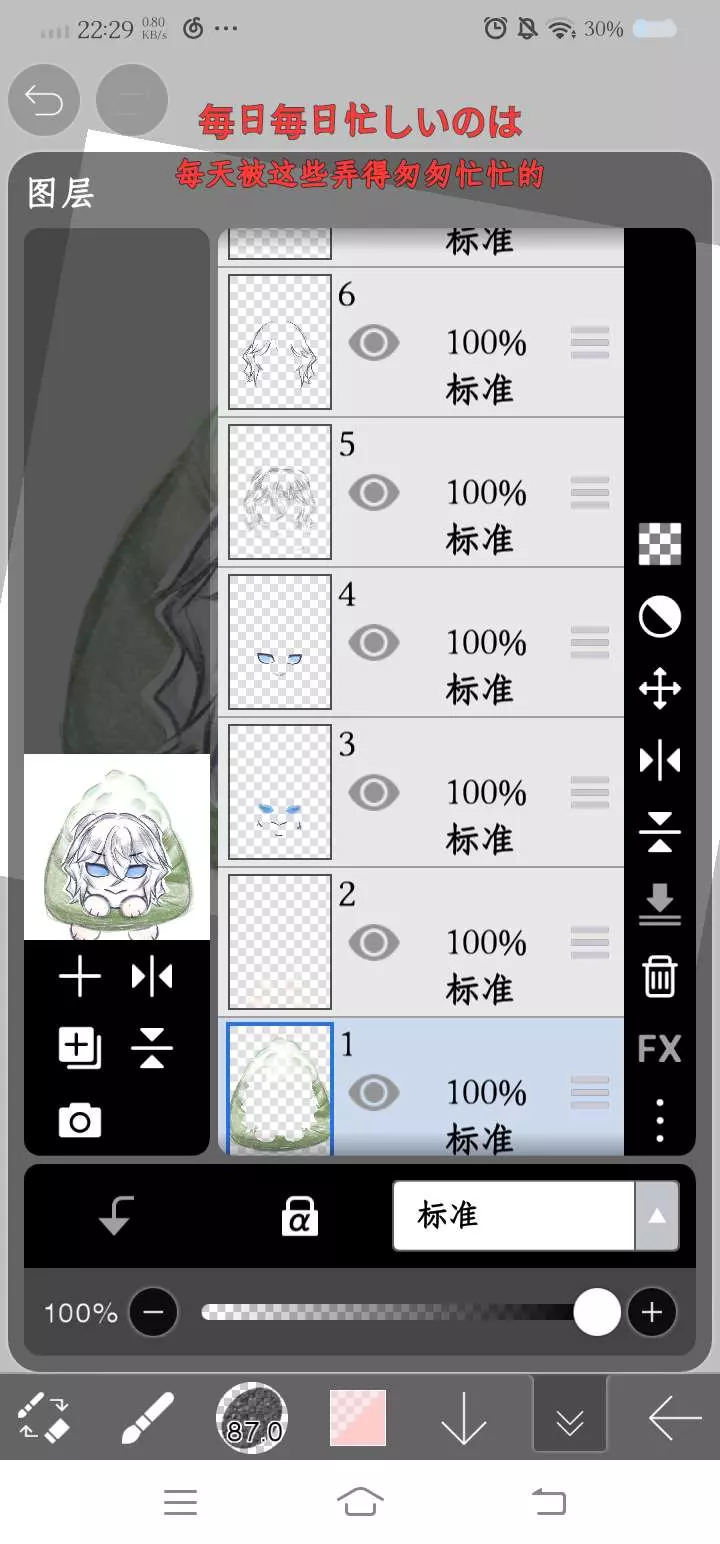This screenshot has width=720, height=1544.
Task: Open the FX filter menu
Action: click(660, 1049)
